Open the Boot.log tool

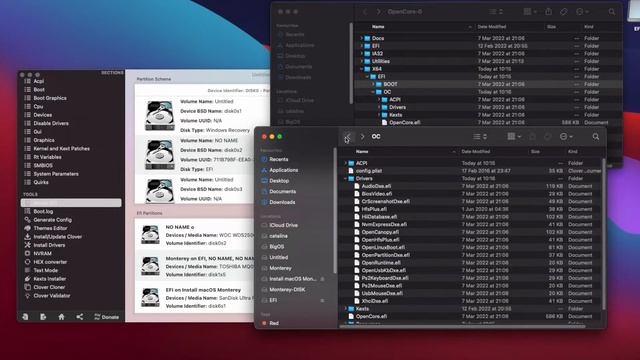coord(43,211)
